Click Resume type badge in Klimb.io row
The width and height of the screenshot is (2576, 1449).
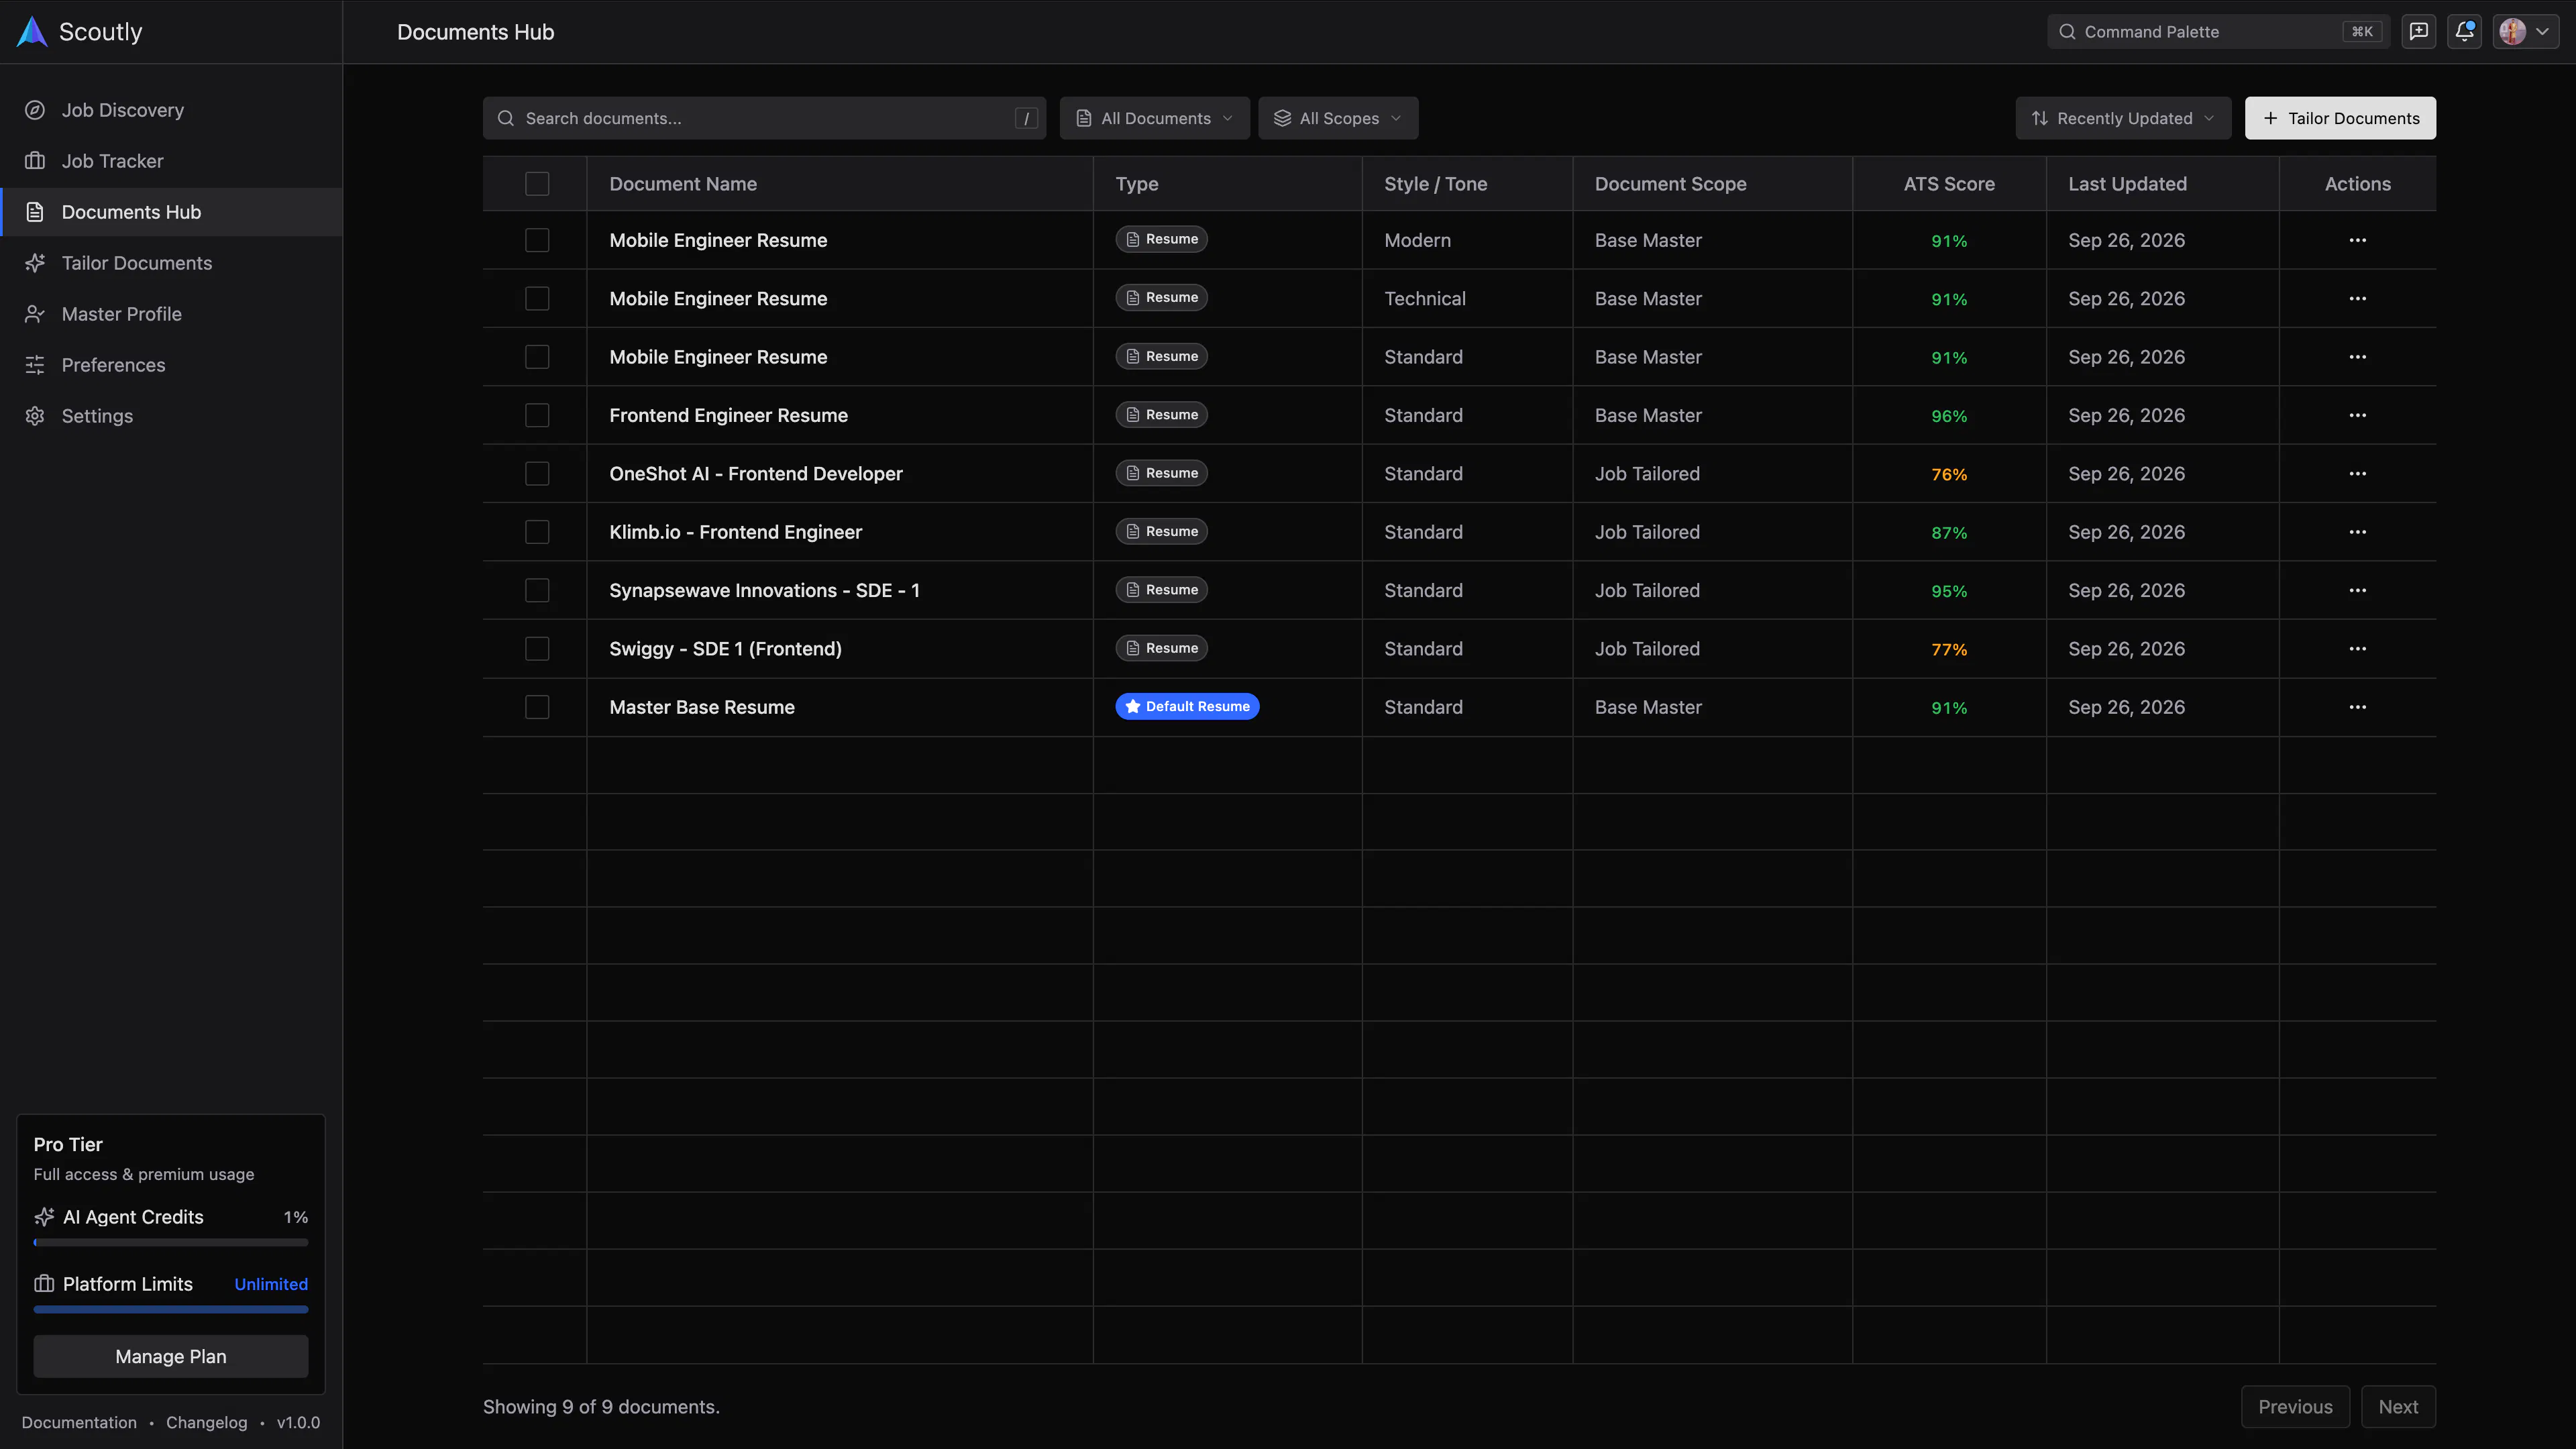[x=1161, y=531]
